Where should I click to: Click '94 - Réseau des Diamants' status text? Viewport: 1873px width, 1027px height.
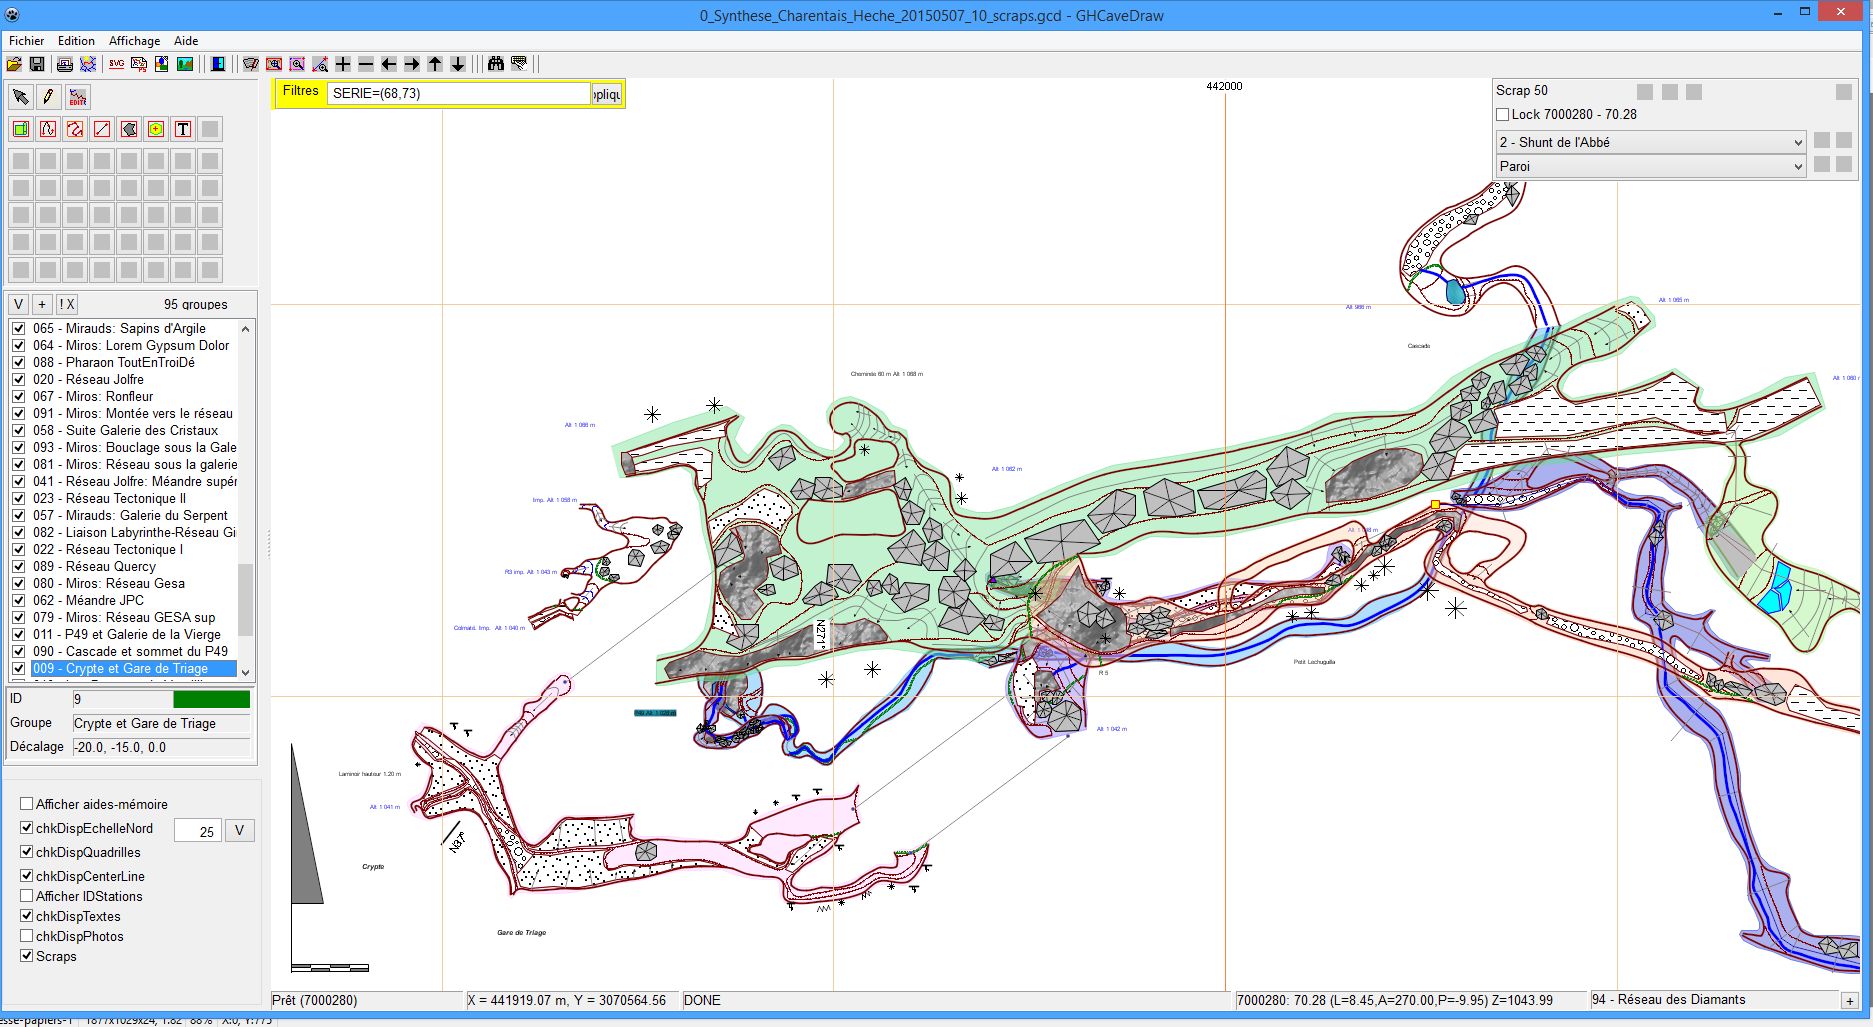[x=1669, y=1000]
